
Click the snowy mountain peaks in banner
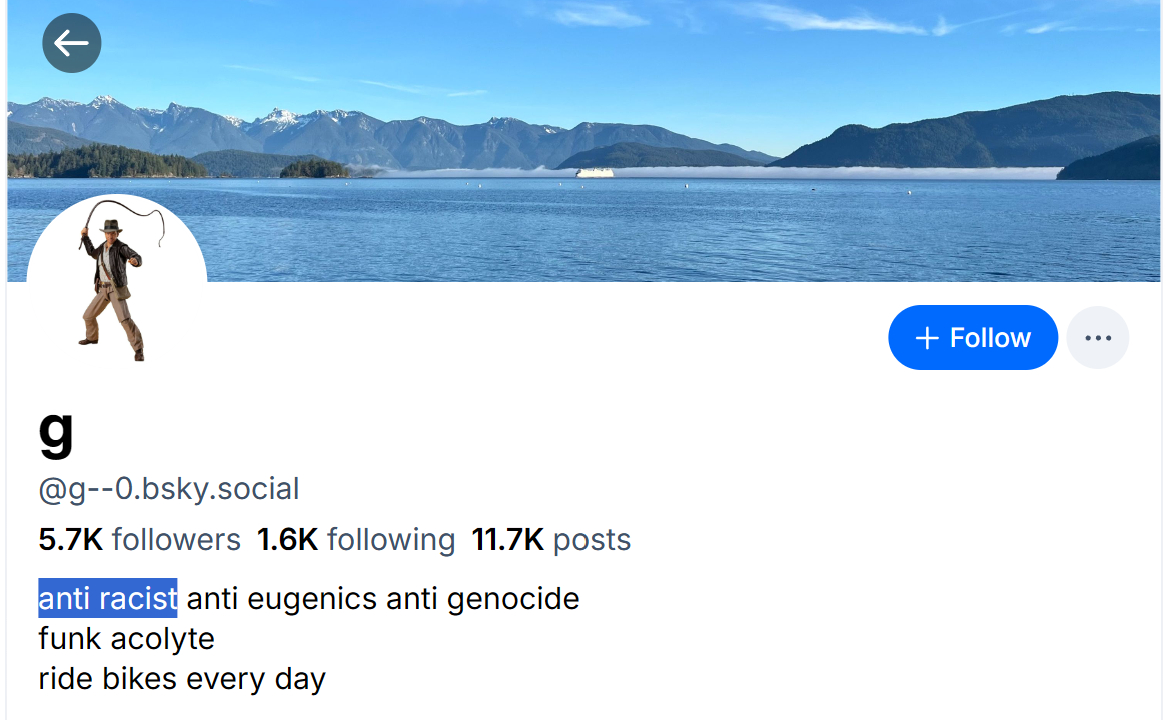coord(275,120)
